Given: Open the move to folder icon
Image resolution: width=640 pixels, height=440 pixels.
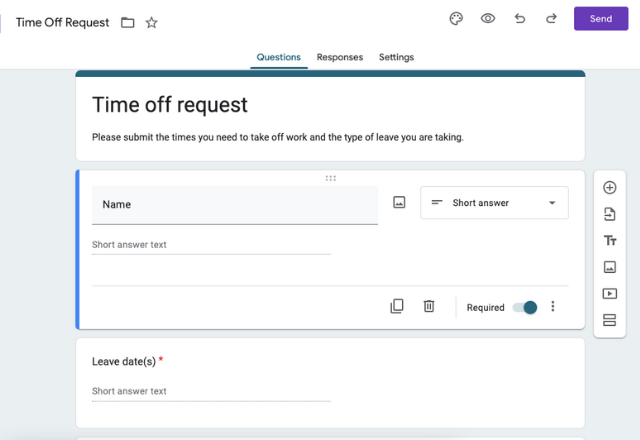Looking at the screenshot, I should (x=127, y=22).
